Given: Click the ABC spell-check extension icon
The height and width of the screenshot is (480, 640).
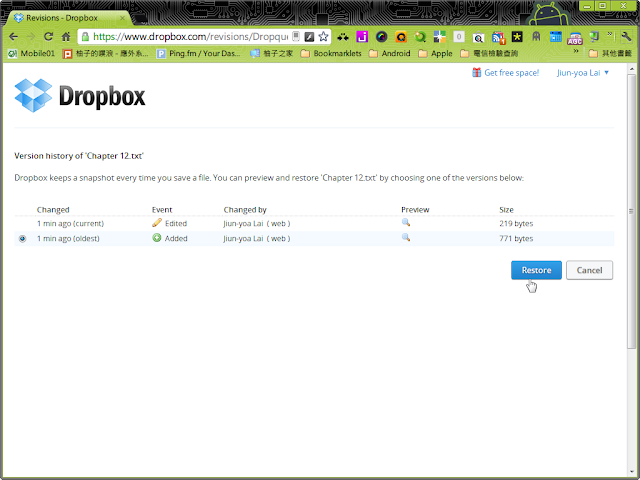Looking at the screenshot, I should [575, 38].
